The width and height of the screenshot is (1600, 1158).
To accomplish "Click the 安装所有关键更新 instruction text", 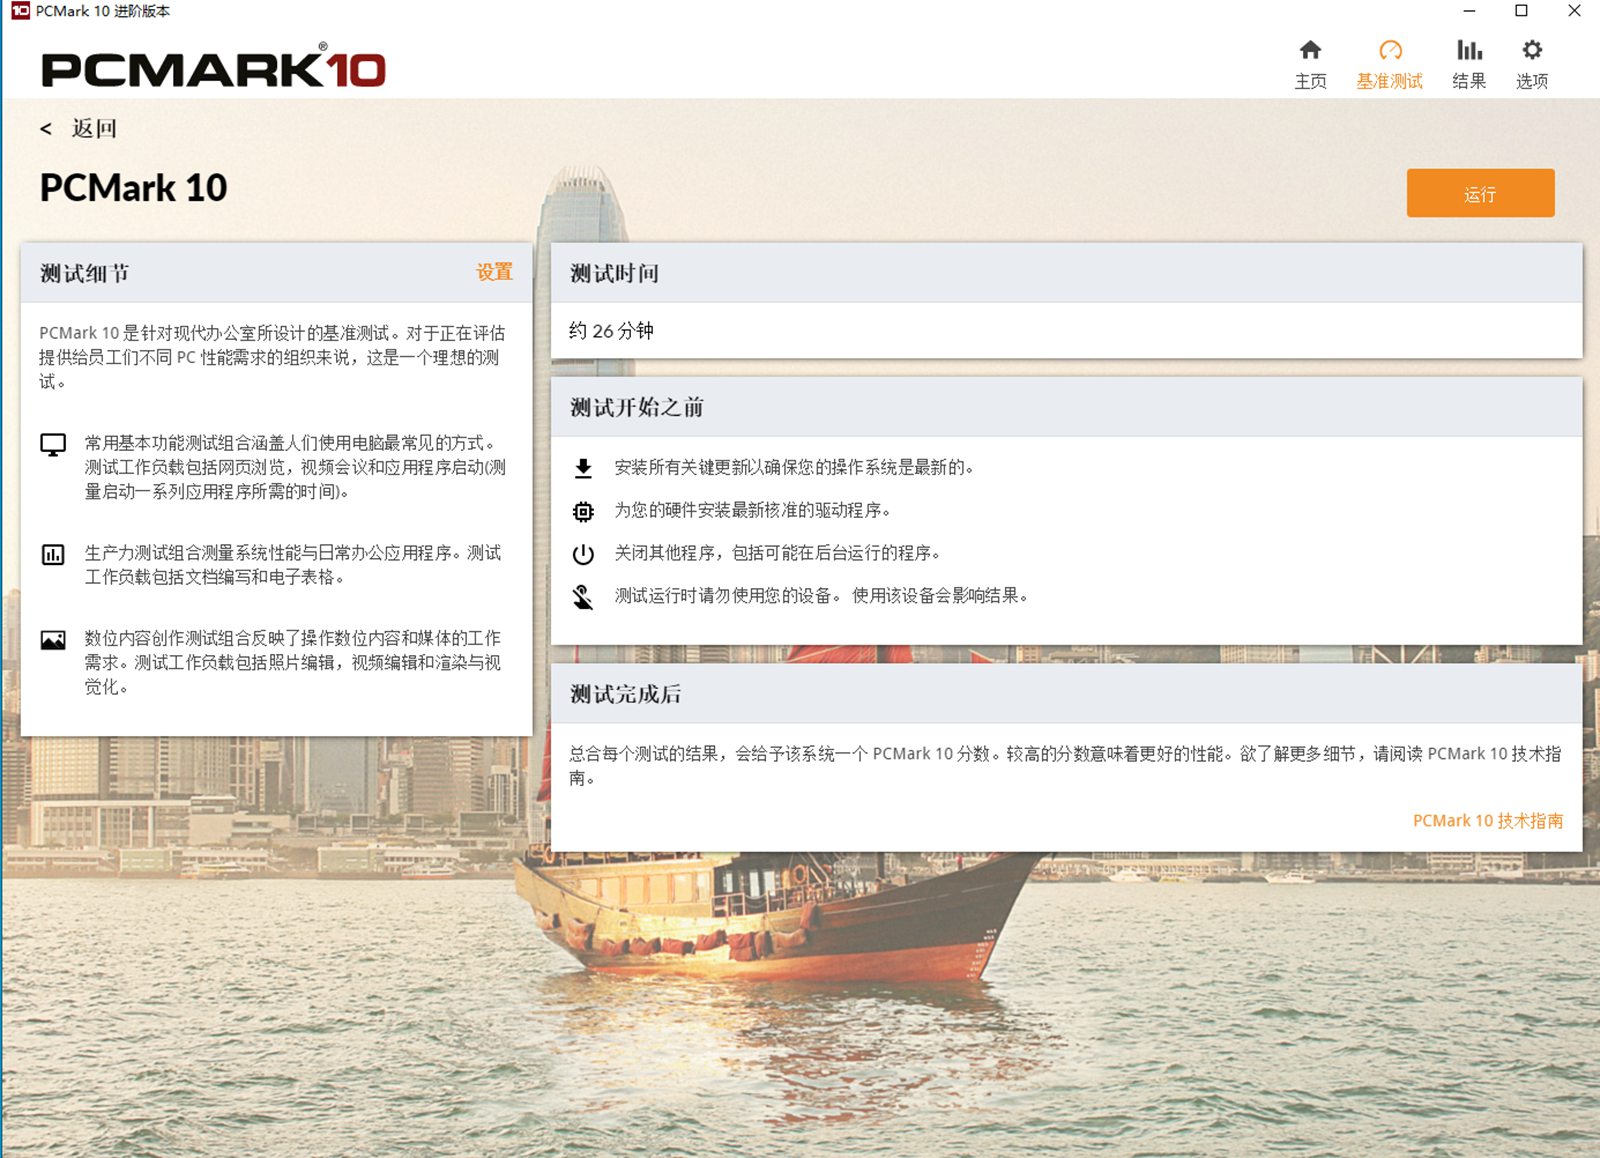I will click(x=794, y=468).
